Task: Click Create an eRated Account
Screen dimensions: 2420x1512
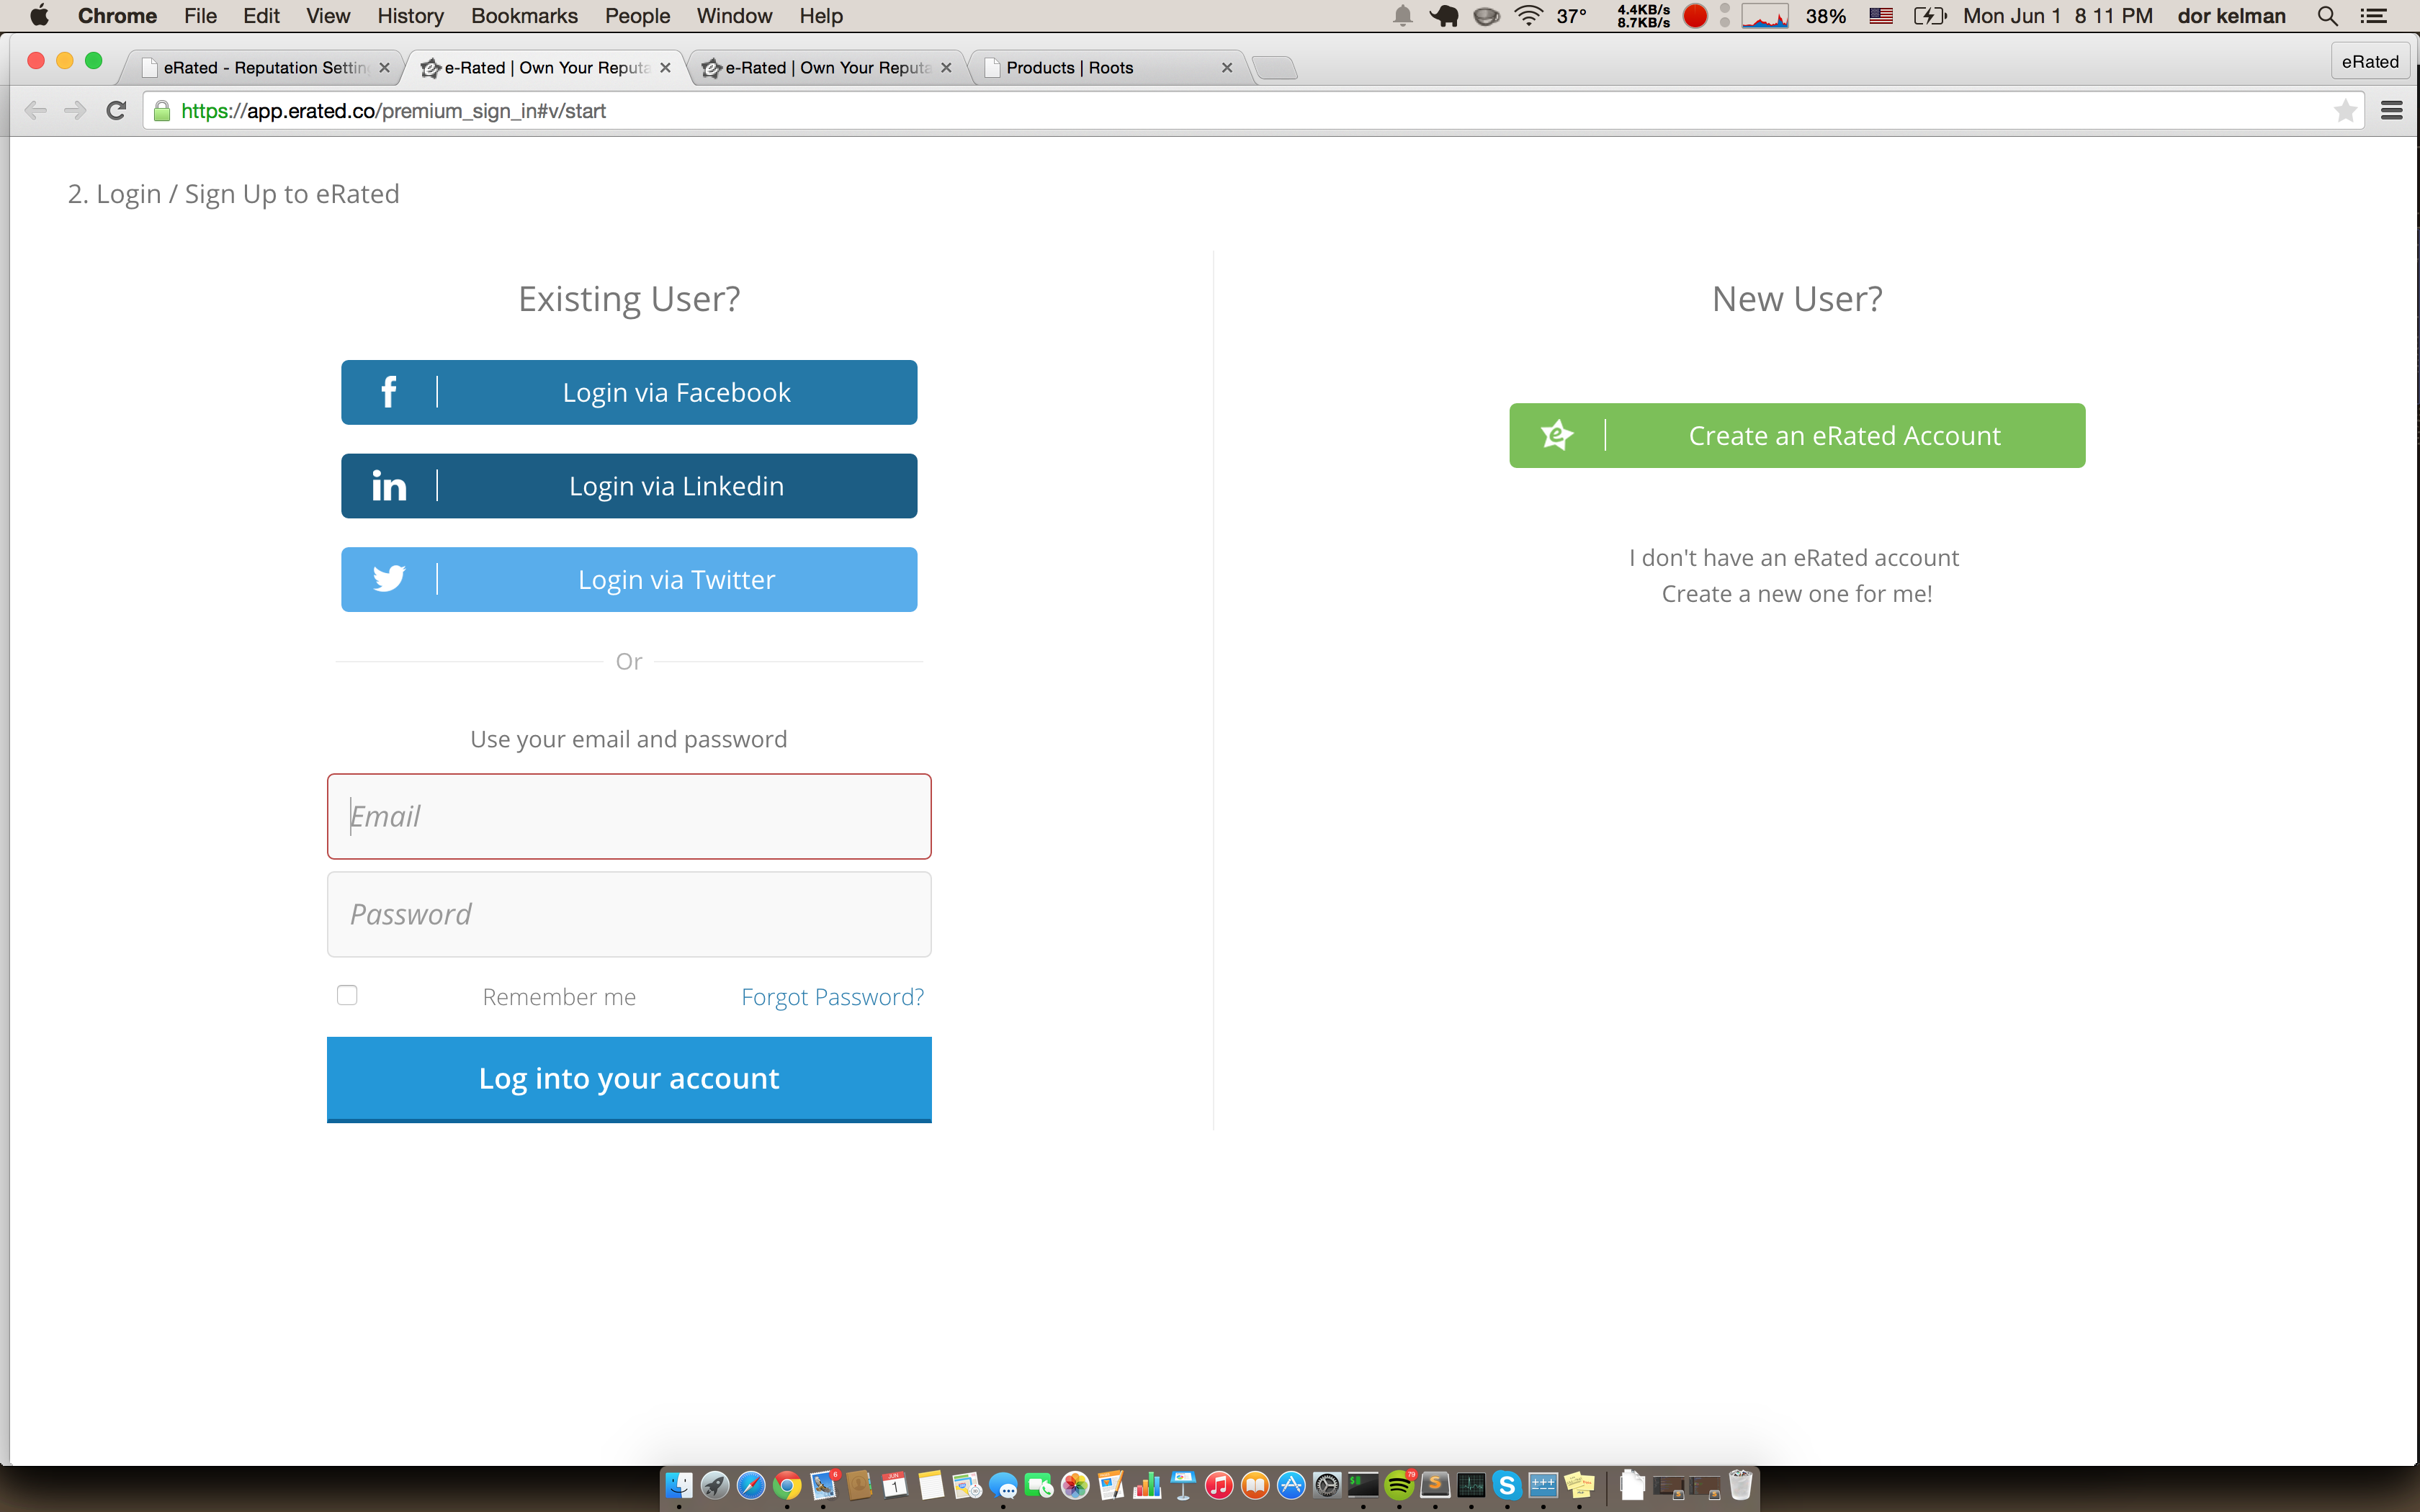Action: (x=1797, y=435)
